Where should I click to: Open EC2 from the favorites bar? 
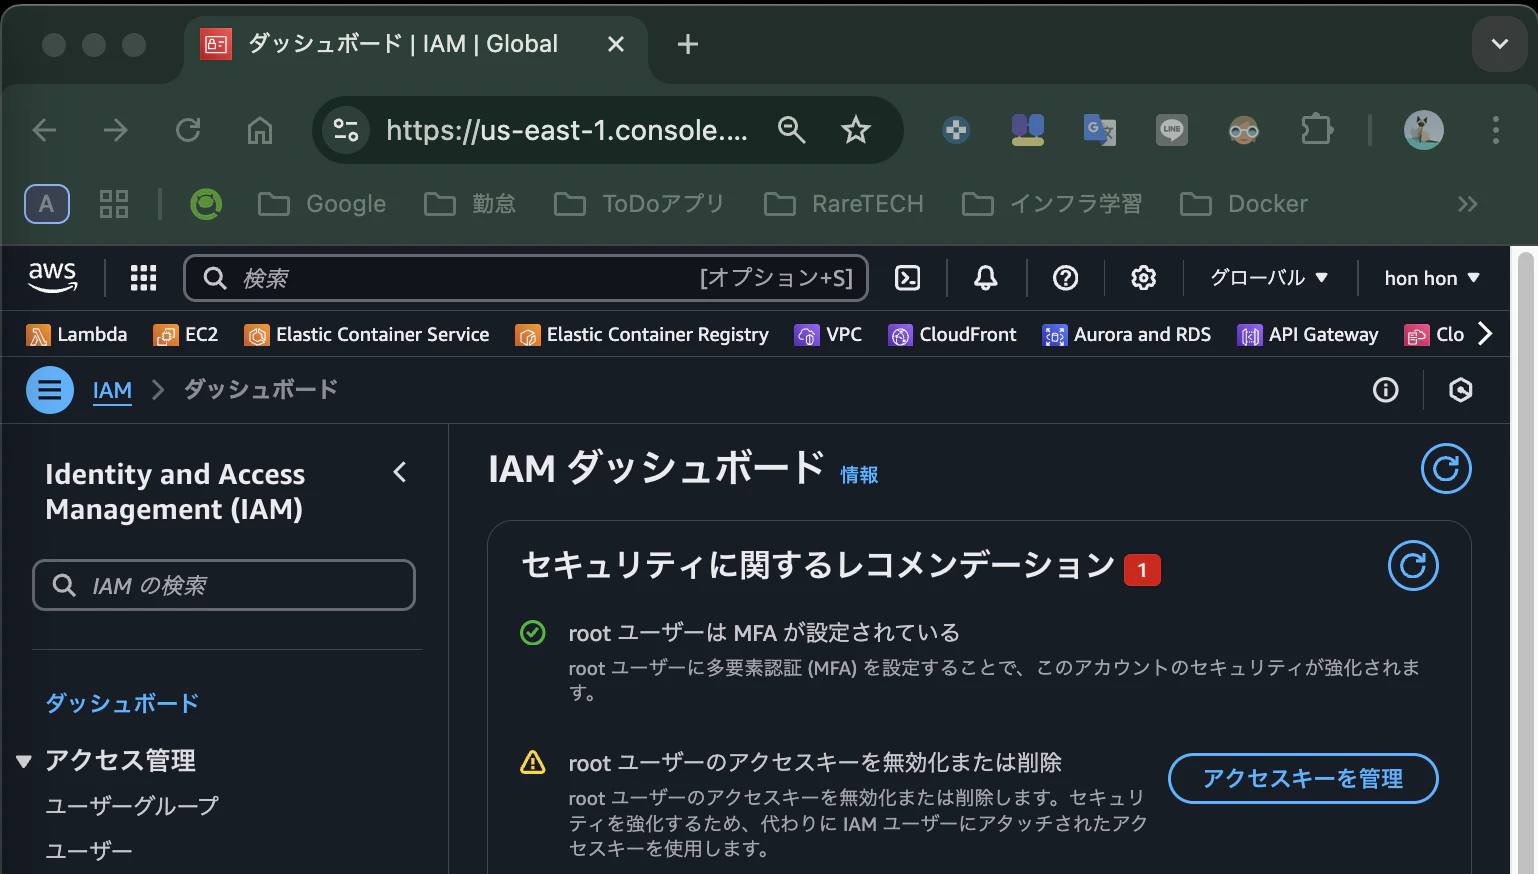[x=186, y=334]
